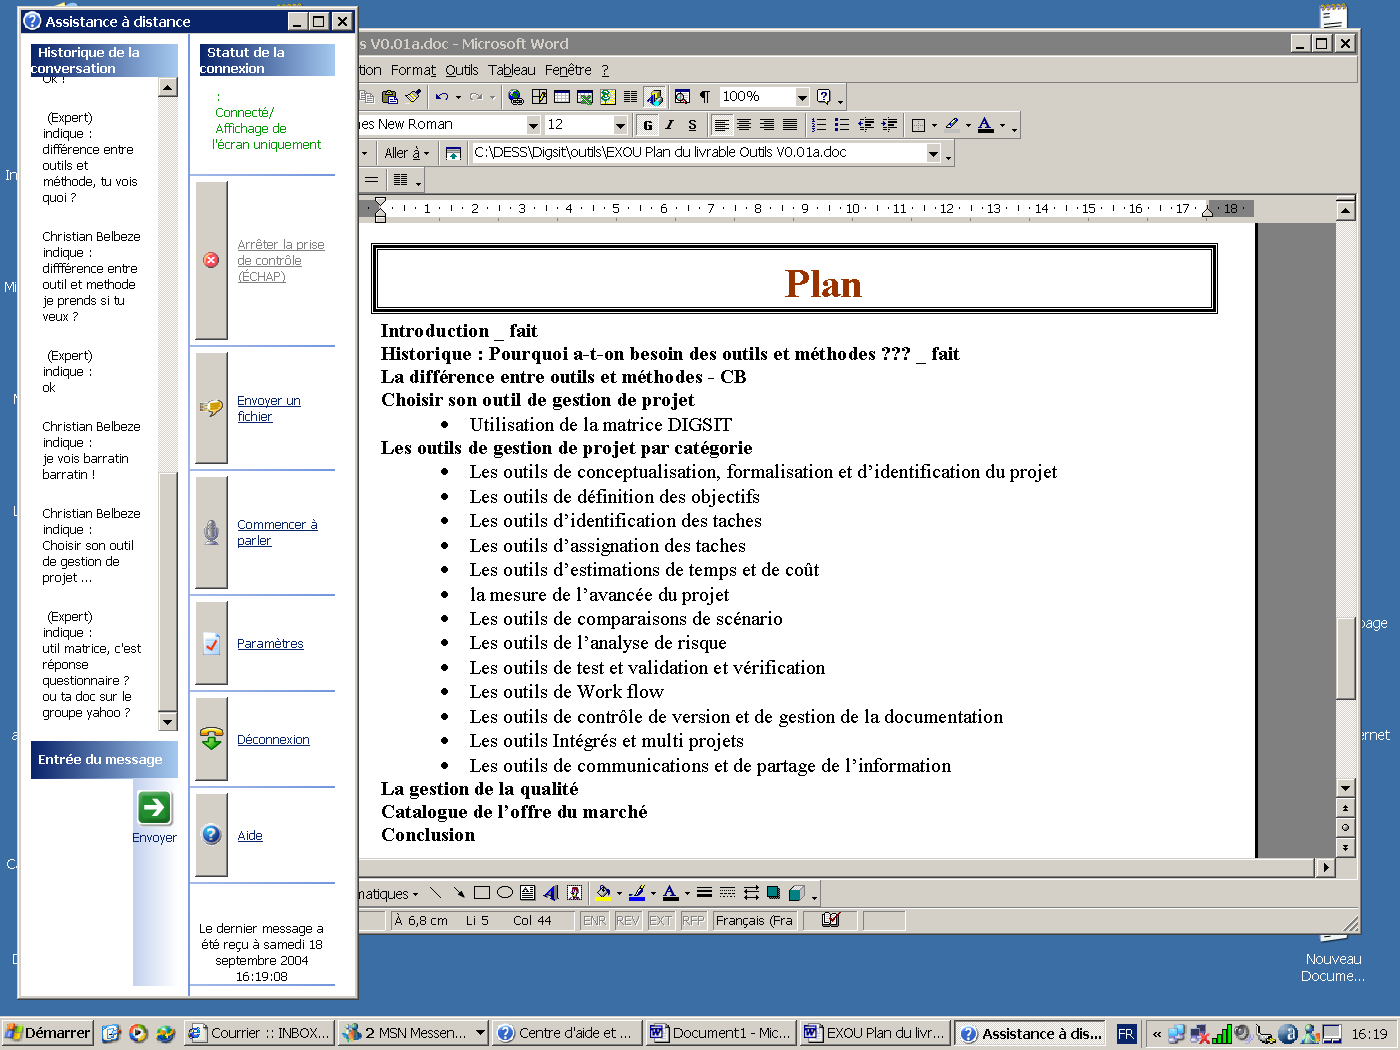Open the Zoom 100% dropdown

point(802,97)
